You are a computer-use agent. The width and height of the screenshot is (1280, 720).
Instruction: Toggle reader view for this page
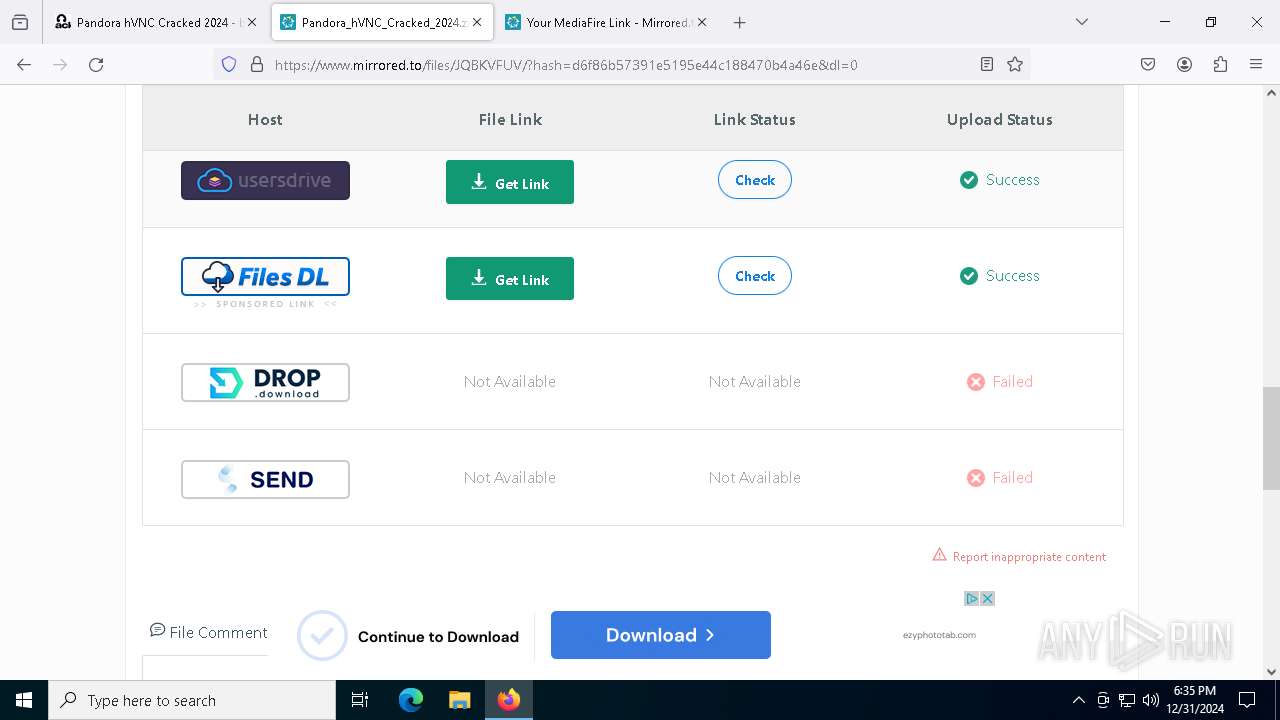(987, 64)
